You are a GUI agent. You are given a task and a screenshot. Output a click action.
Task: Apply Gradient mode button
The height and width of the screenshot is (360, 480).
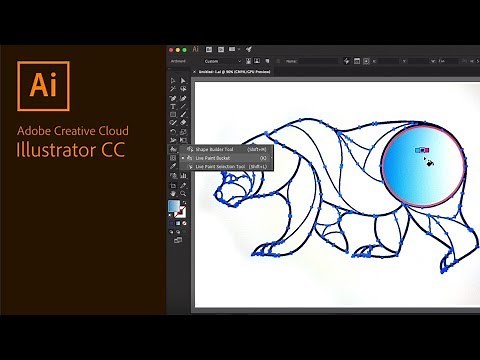(178, 223)
